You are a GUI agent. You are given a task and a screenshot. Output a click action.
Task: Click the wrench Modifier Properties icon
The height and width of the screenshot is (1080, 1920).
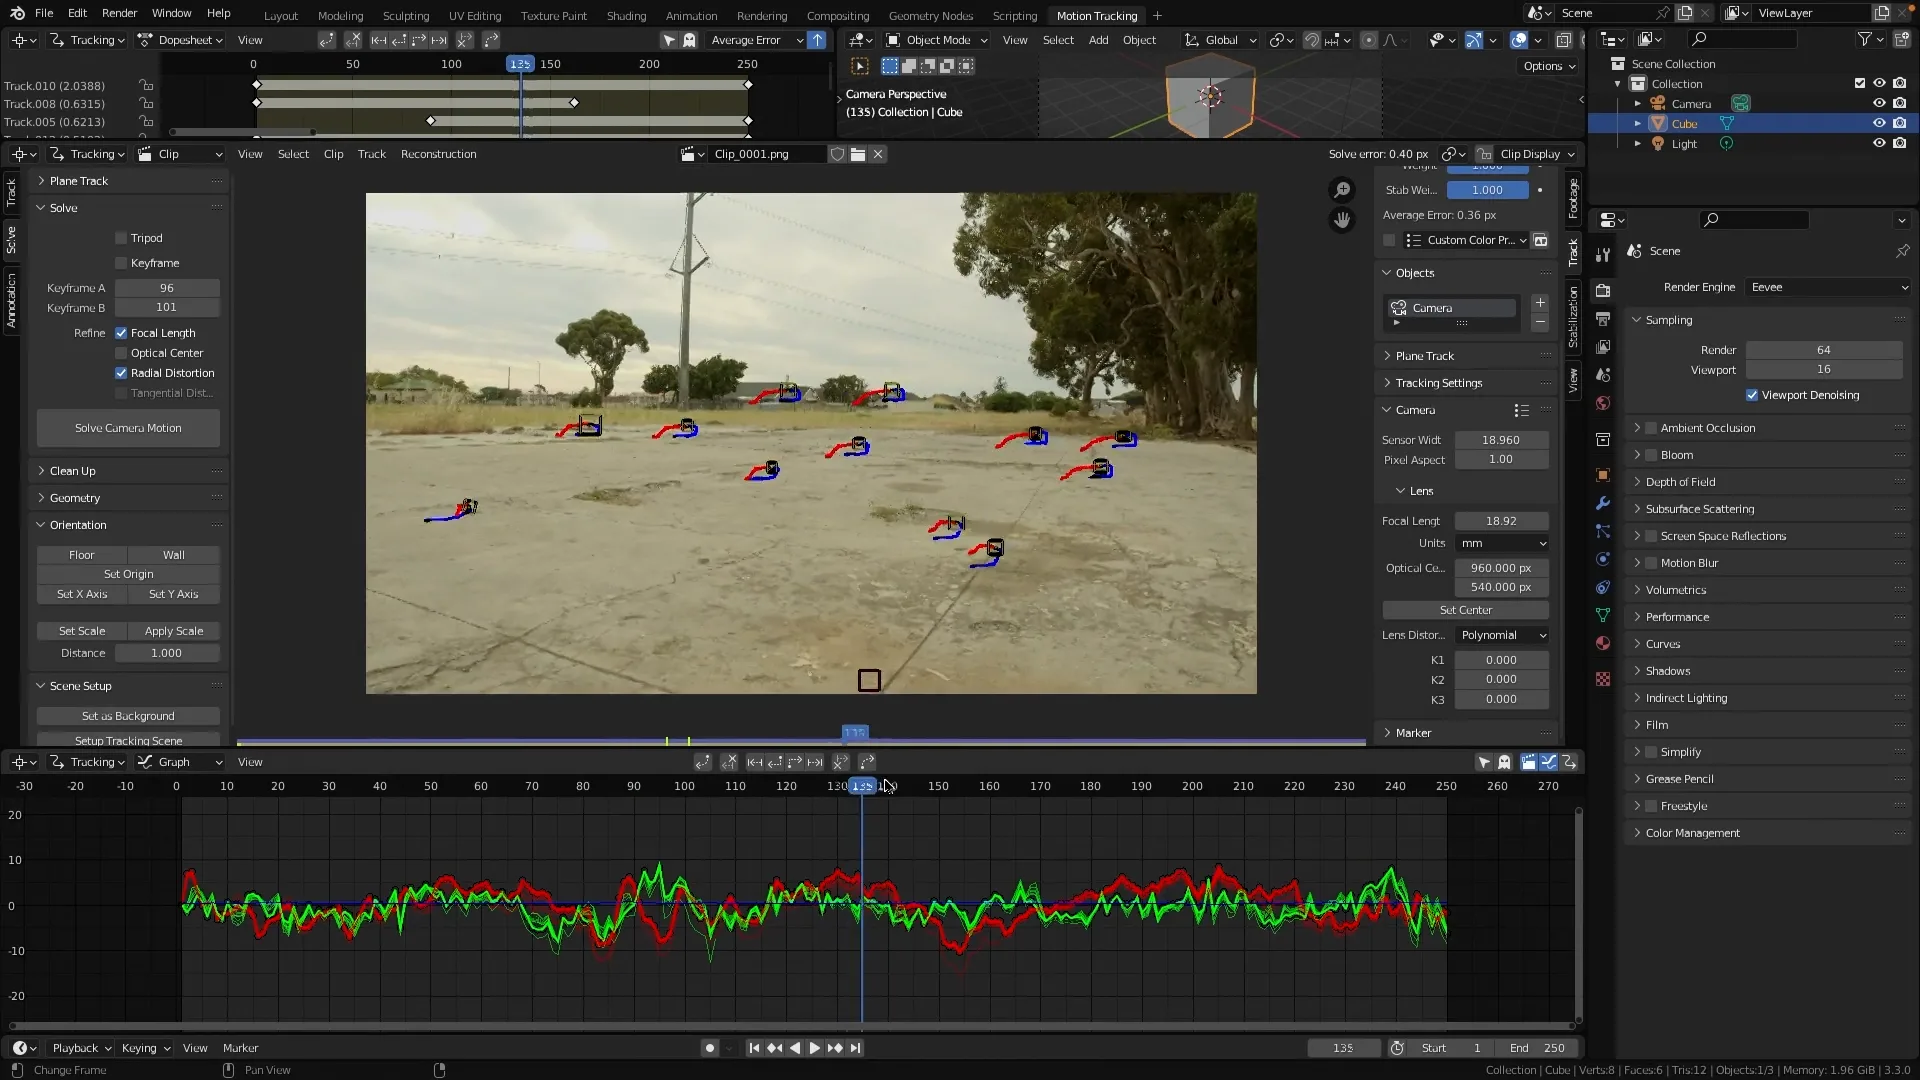pyautogui.click(x=1603, y=502)
